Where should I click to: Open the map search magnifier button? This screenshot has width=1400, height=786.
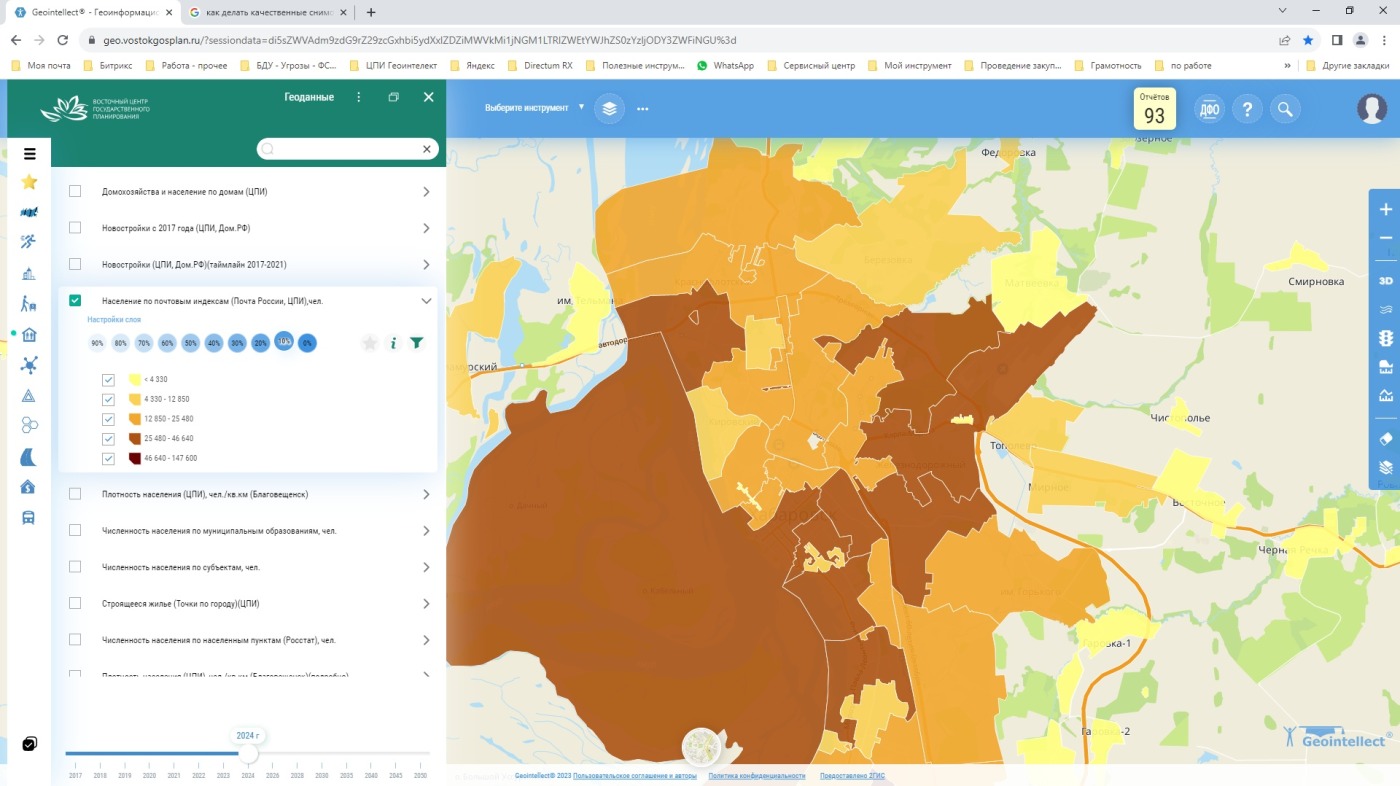coord(1285,109)
